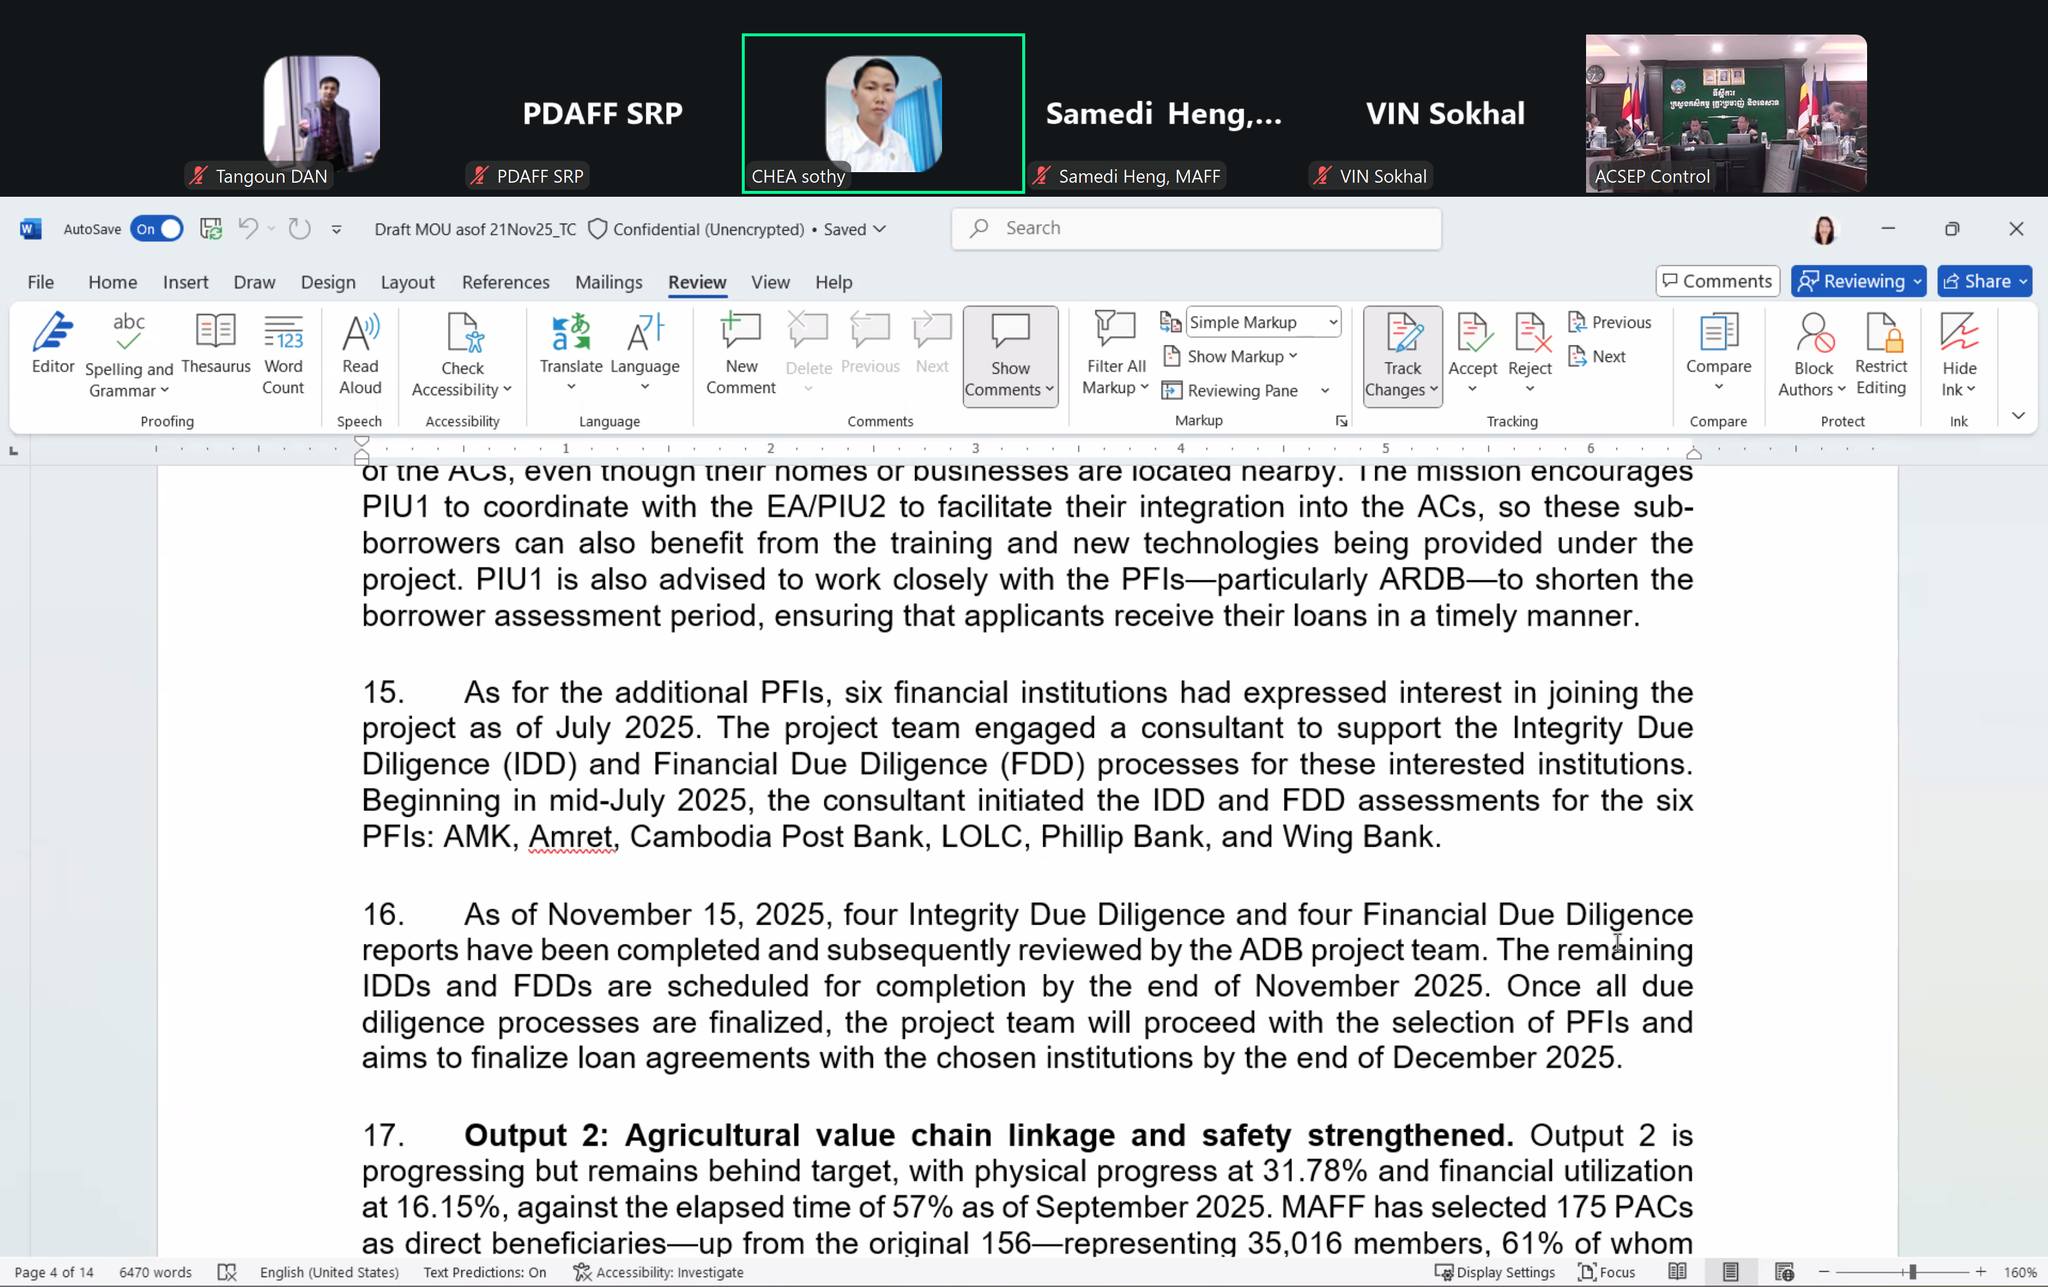Switch to the References tab

click(x=505, y=282)
